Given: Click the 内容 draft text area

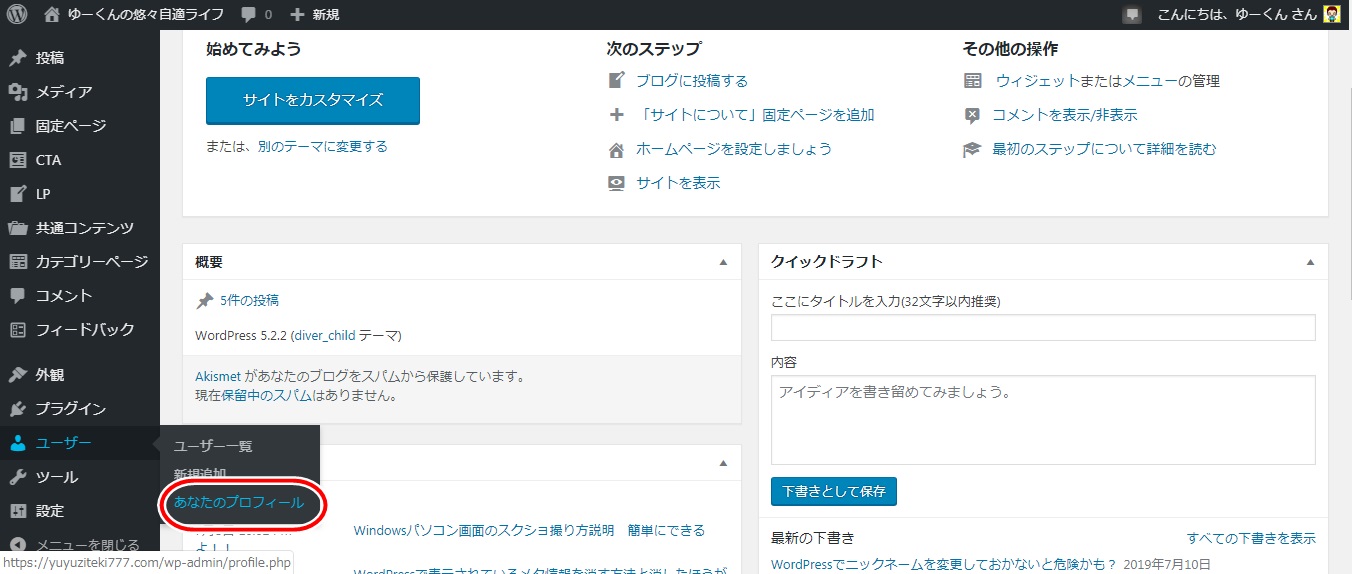Looking at the screenshot, I should 1042,420.
